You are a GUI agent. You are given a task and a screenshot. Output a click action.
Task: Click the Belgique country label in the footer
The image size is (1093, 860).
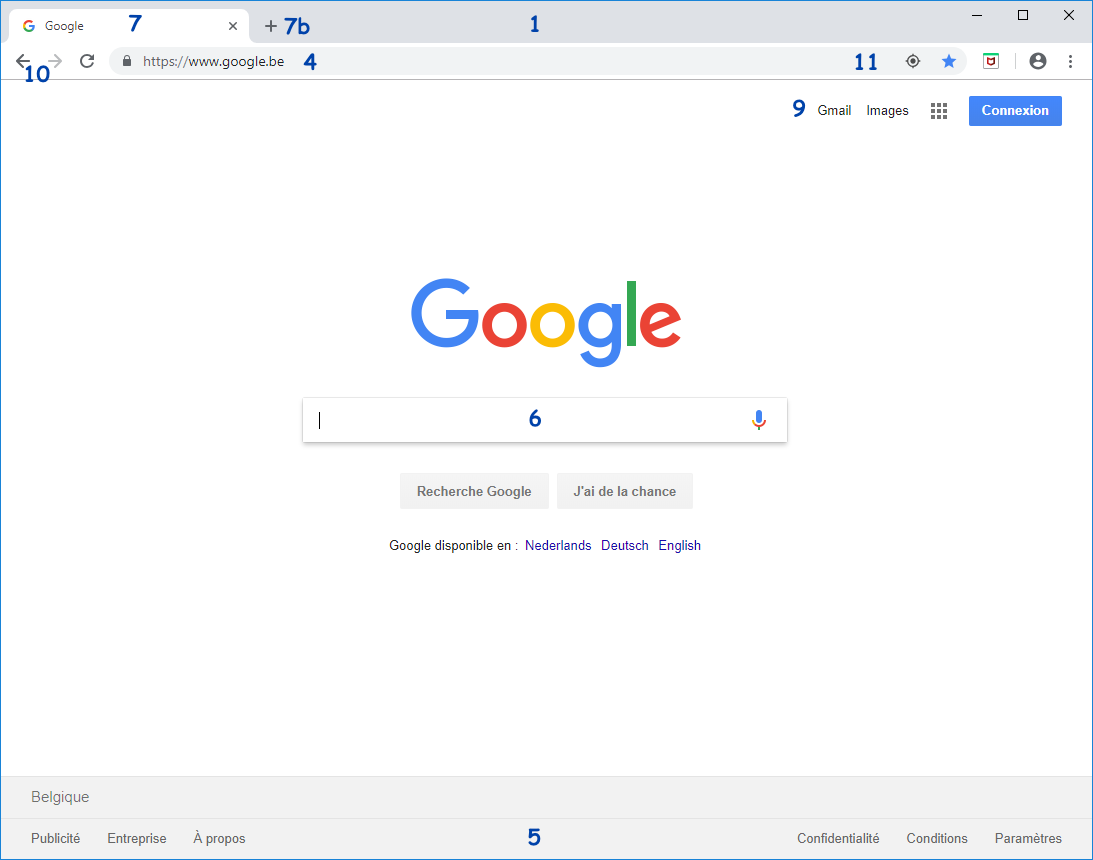pyautogui.click(x=60, y=797)
